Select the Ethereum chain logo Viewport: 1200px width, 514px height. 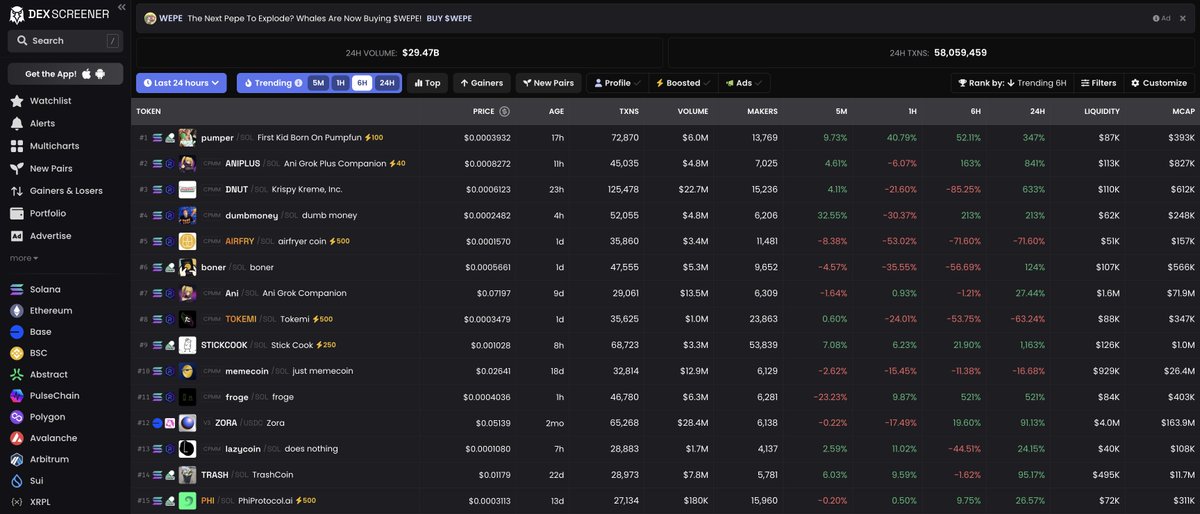coord(17,311)
